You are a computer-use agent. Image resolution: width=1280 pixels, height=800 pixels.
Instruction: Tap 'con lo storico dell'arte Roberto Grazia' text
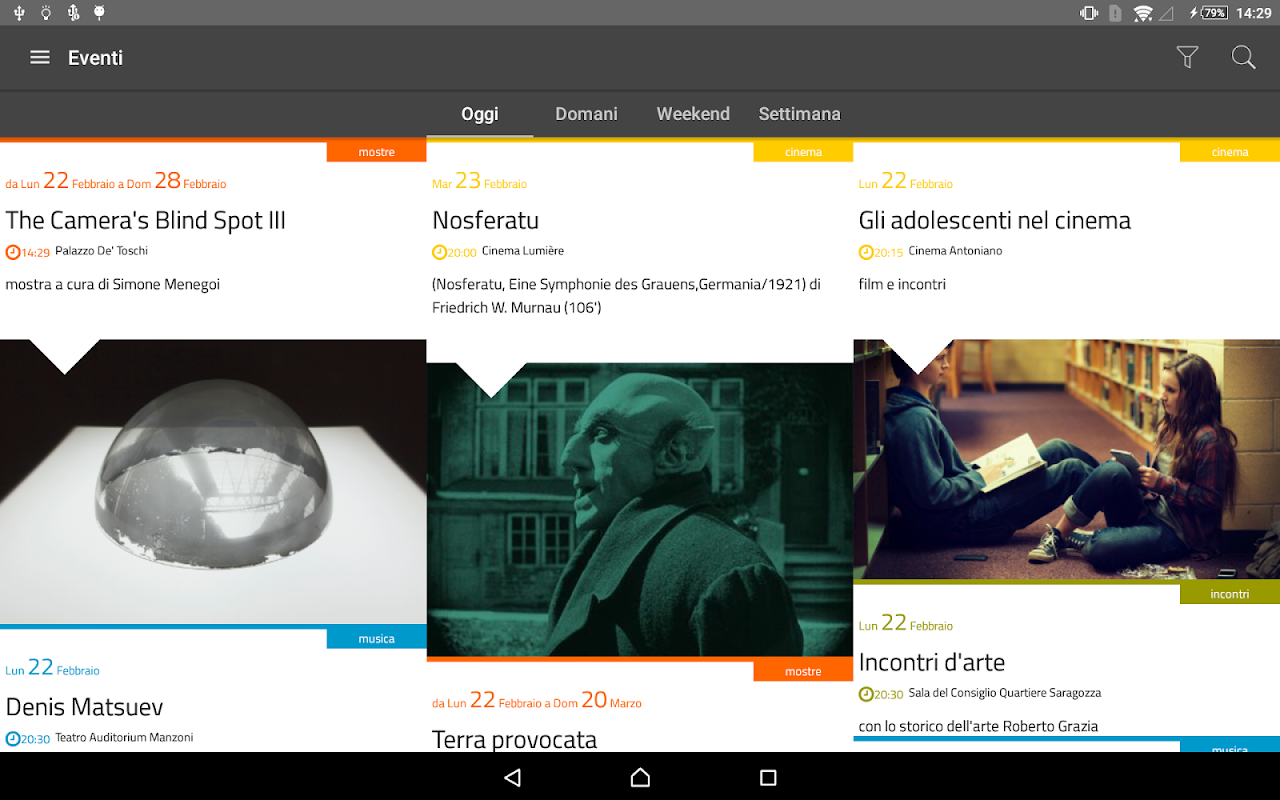click(x=978, y=727)
